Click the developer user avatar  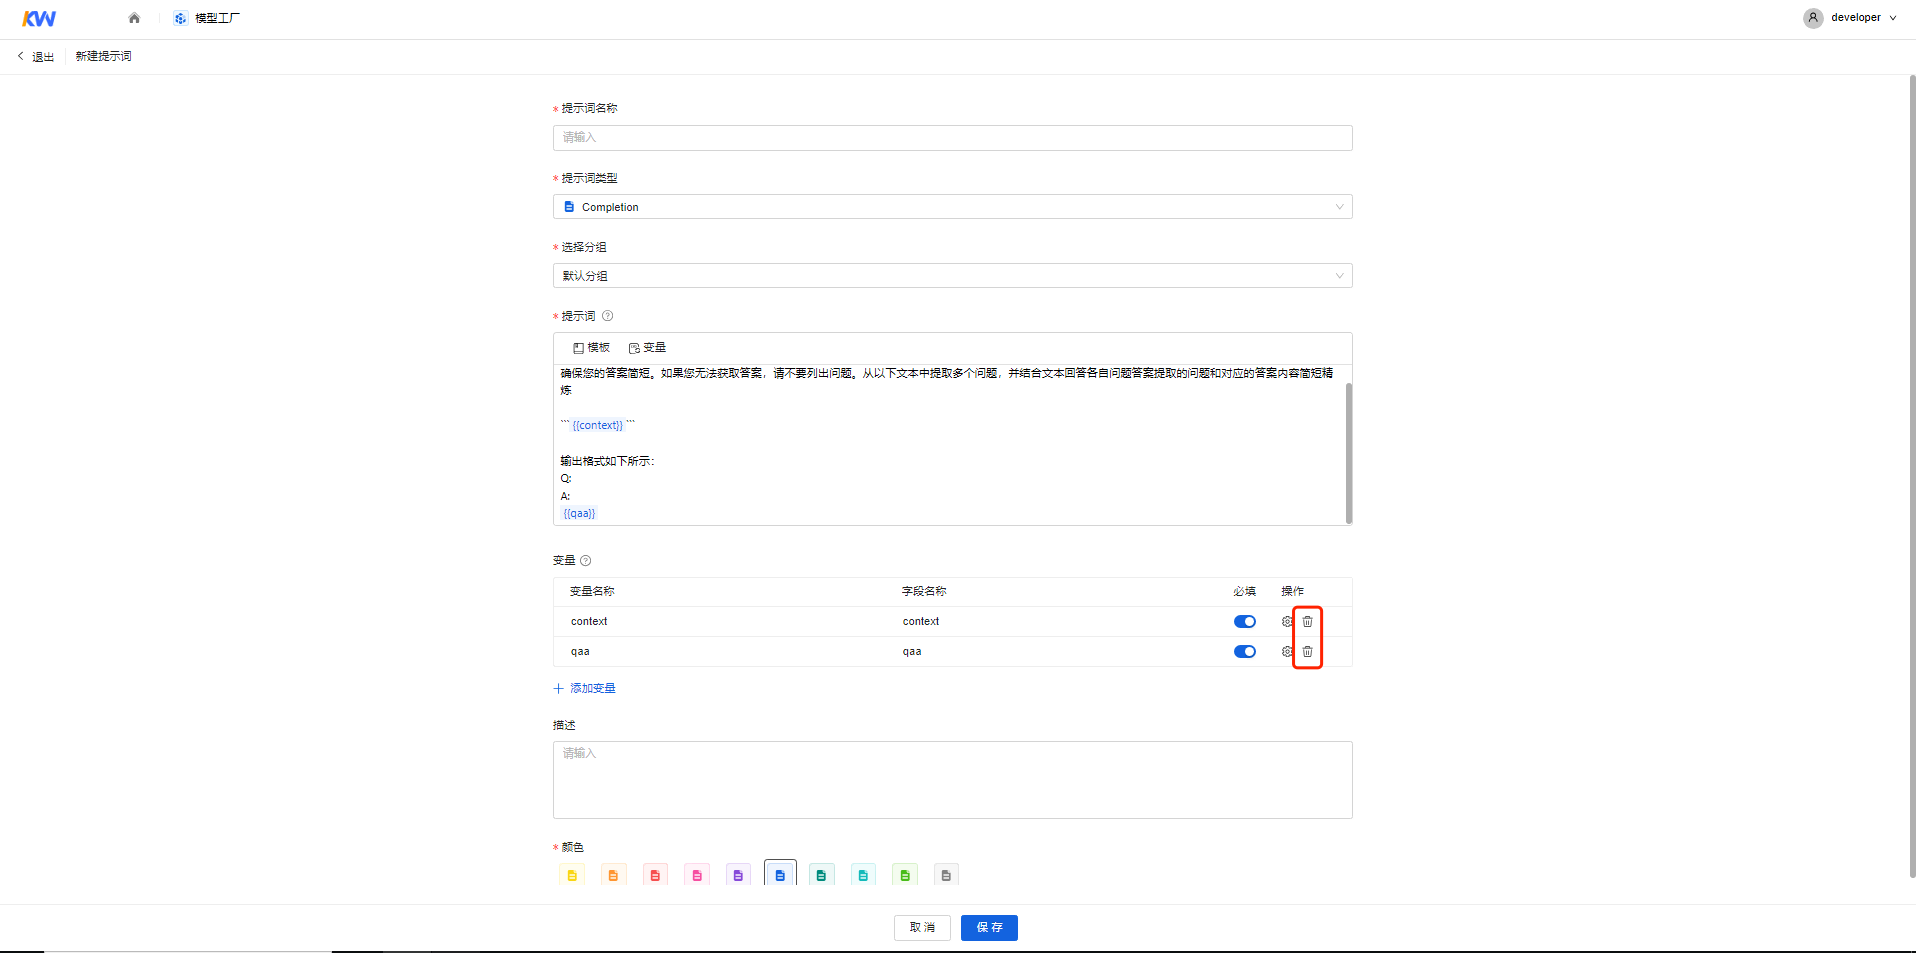click(1813, 18)
